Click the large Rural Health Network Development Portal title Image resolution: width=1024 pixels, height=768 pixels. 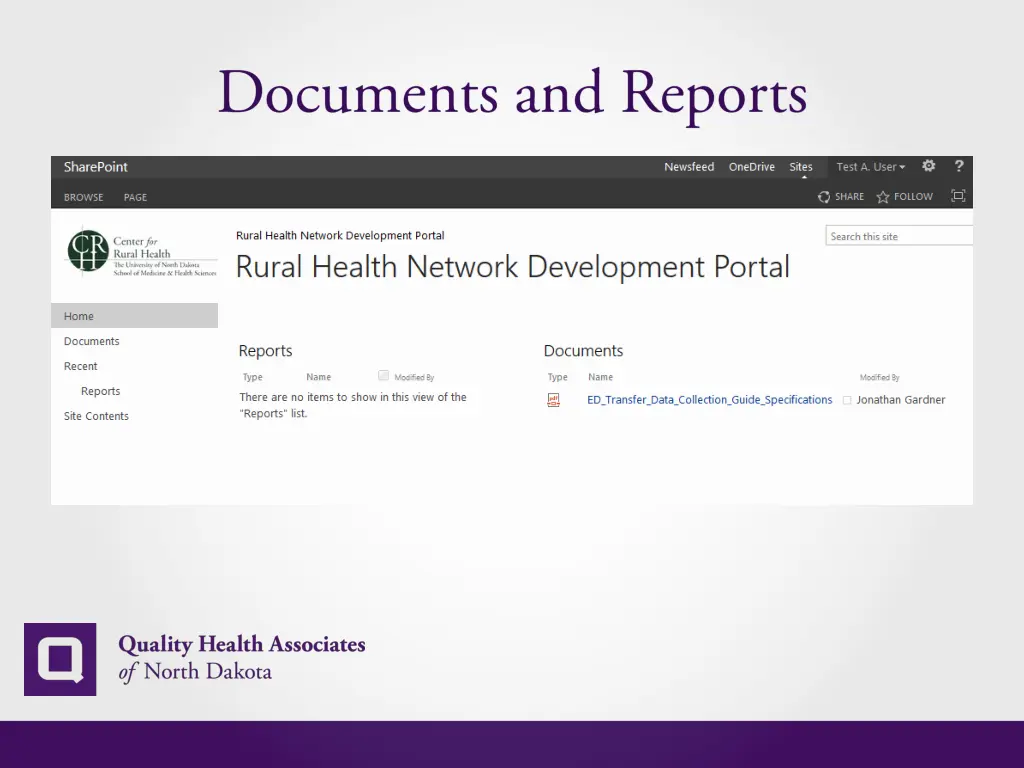(x=513, y=267)
